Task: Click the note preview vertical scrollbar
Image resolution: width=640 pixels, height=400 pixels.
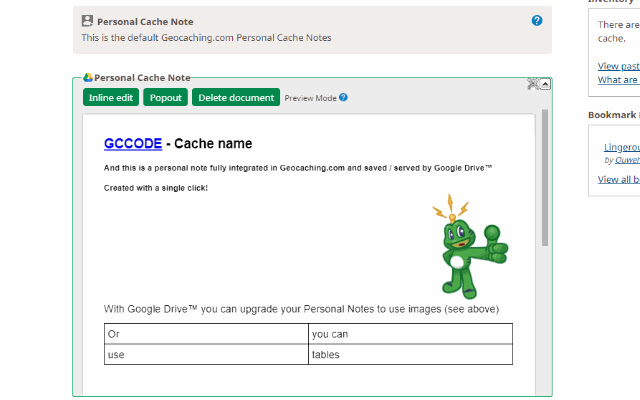Action: 544,178
